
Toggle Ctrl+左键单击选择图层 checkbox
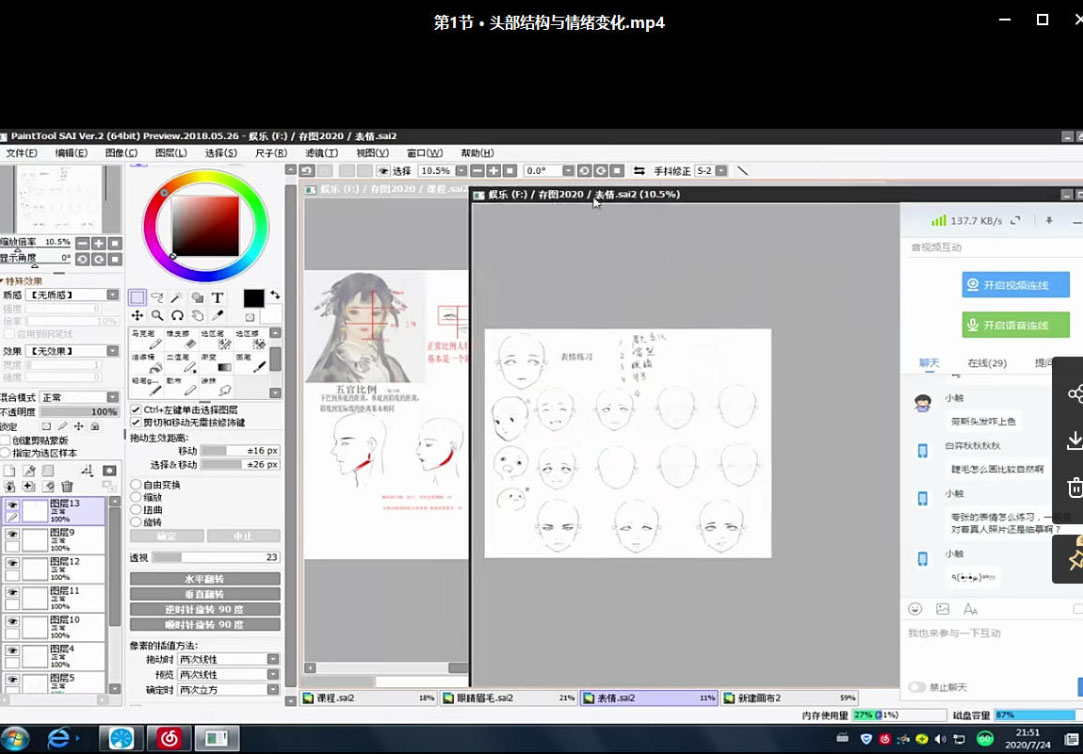[x=136, y=409]
